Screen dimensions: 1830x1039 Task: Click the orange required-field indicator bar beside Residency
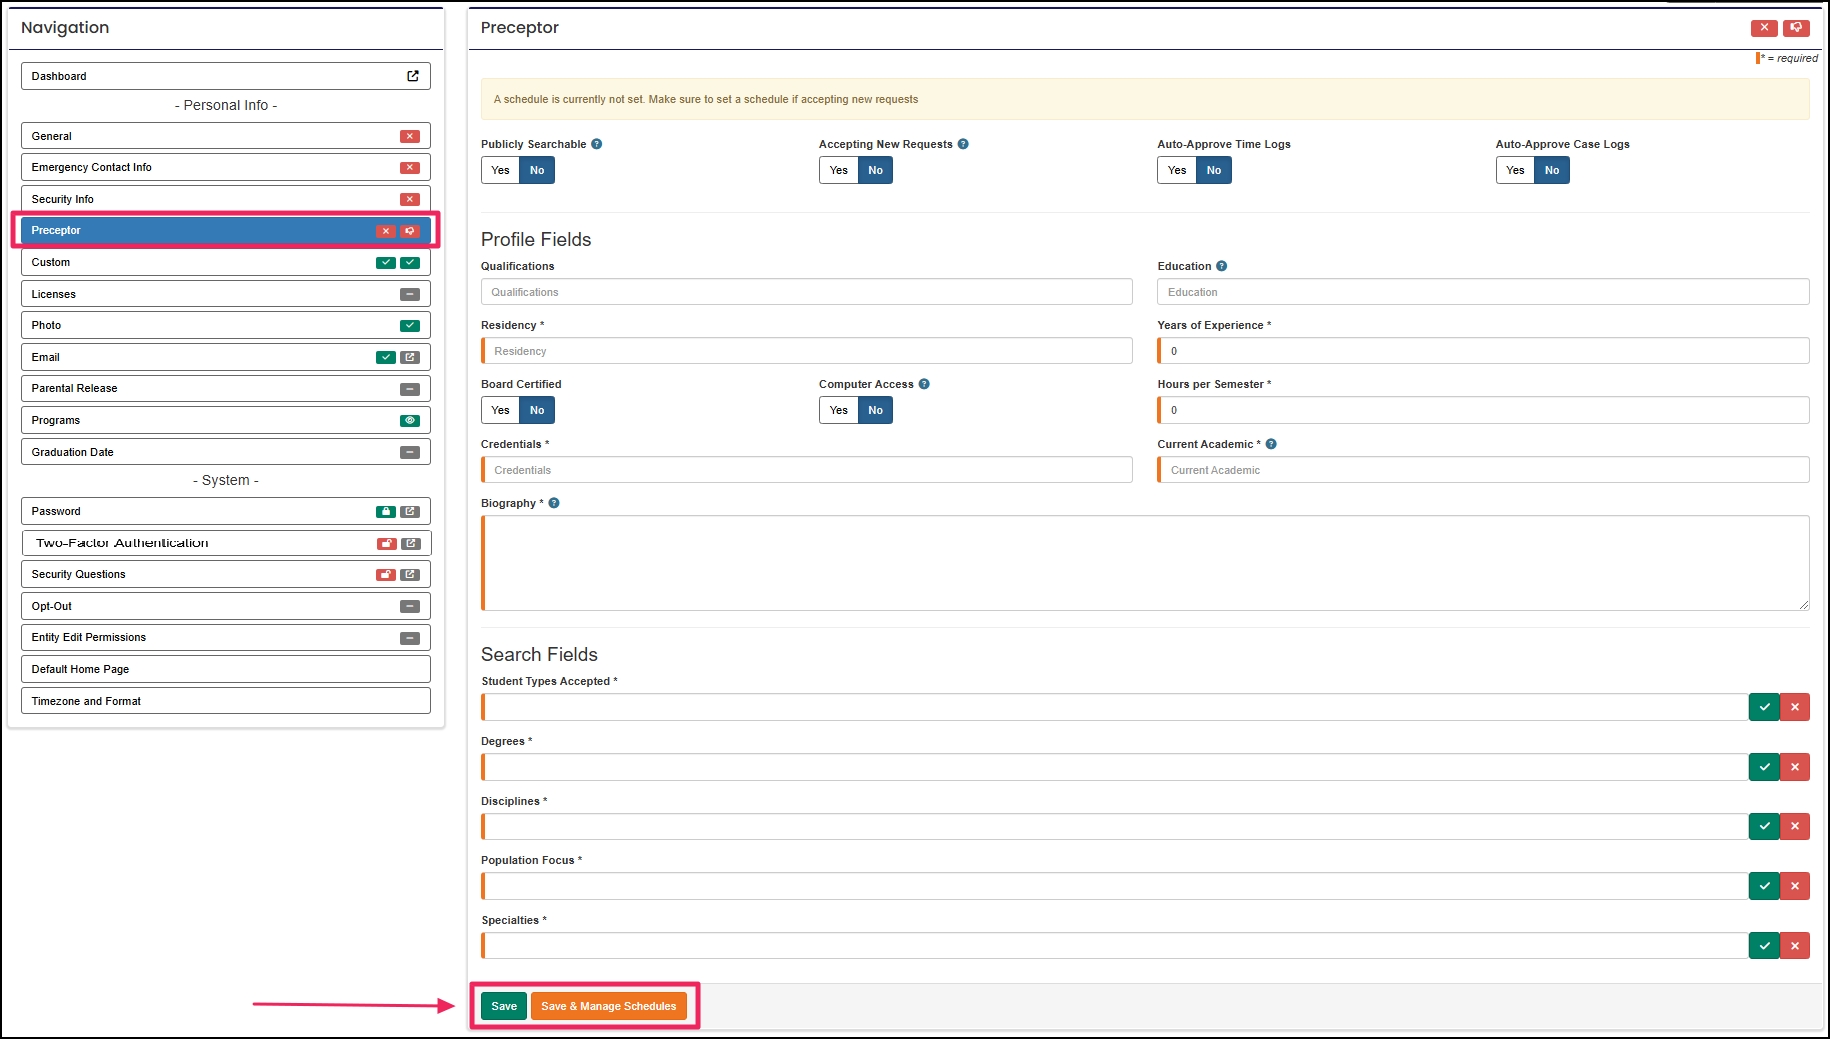coord(484,350)
